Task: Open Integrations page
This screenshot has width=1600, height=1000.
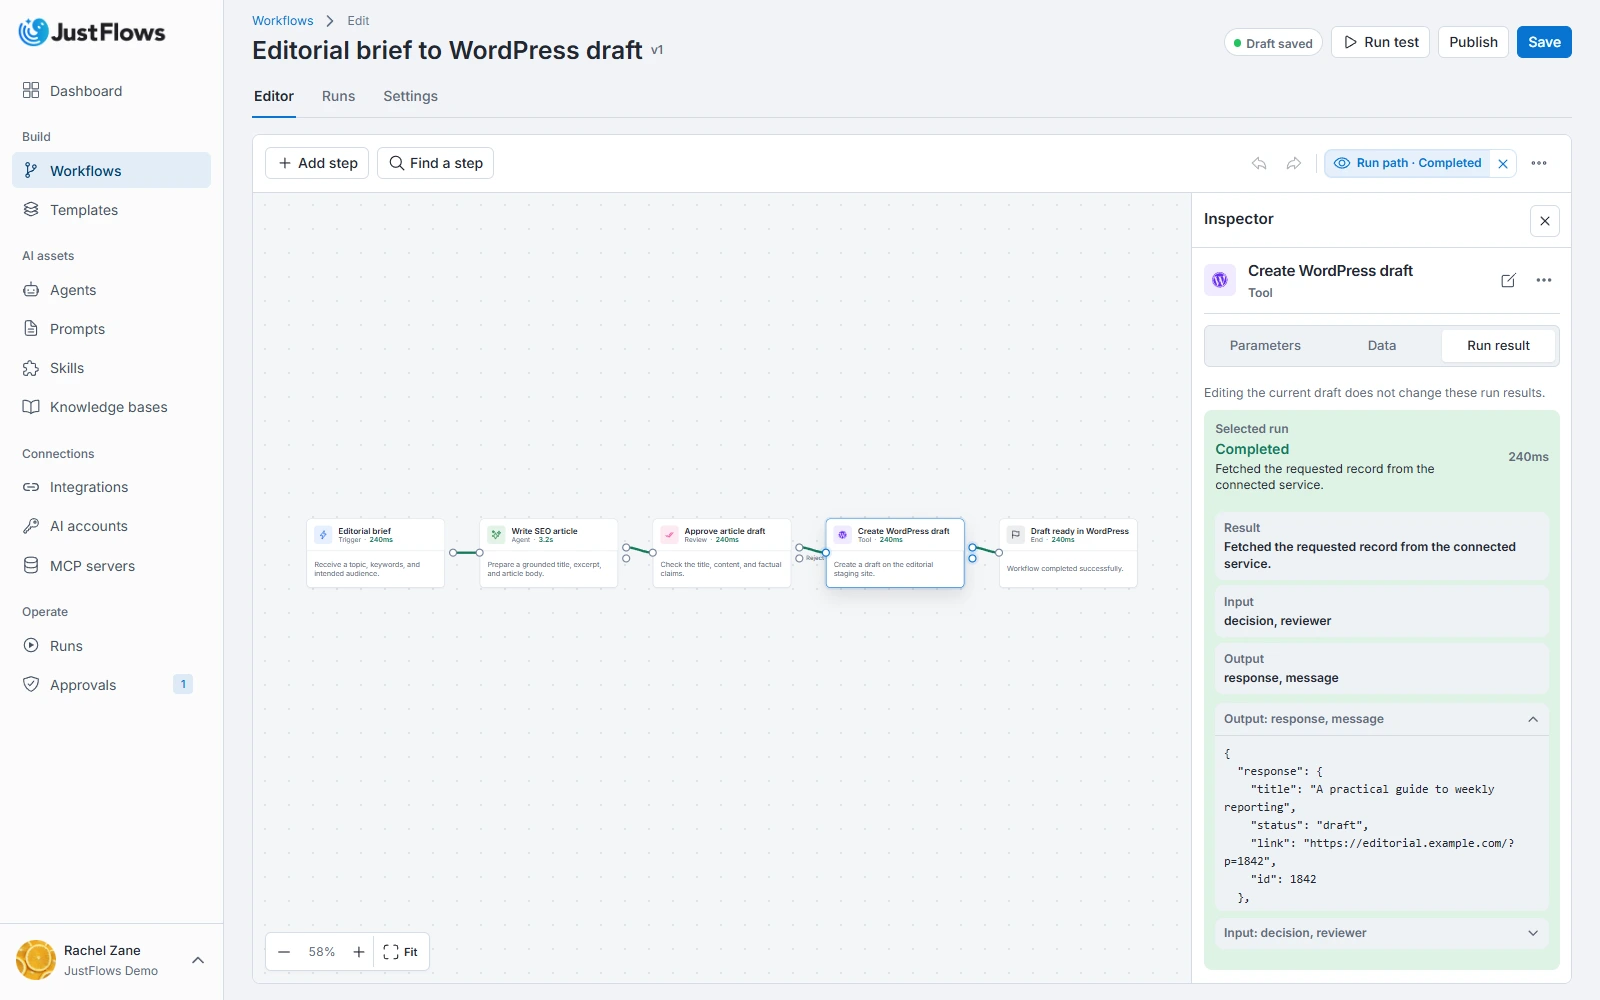Action: (111, 487)
